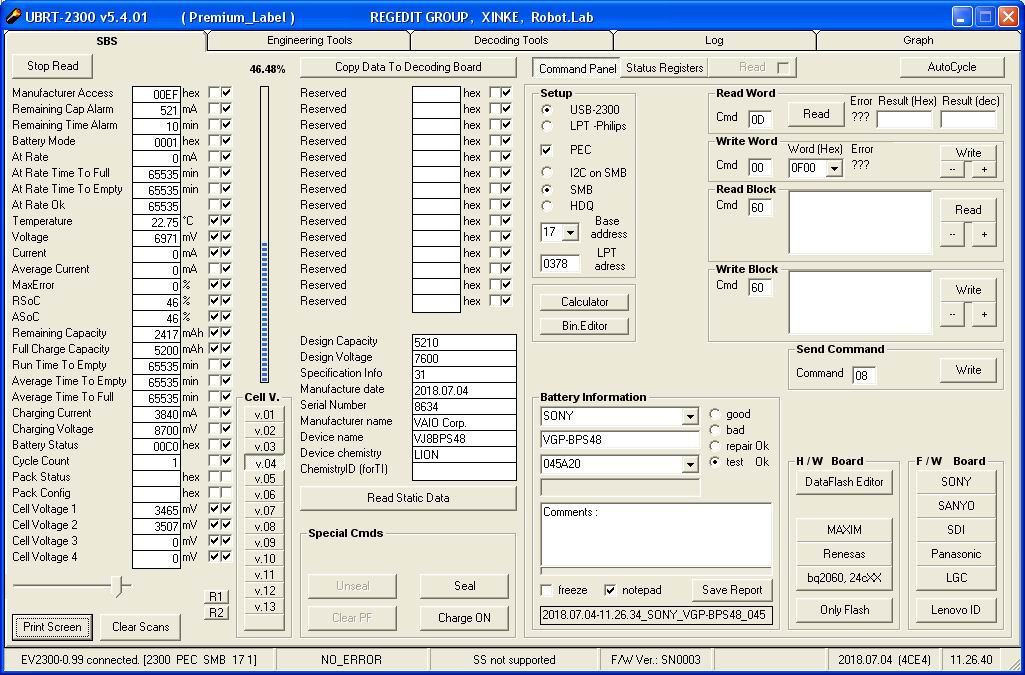1025x675 pixels.
Task: Click the charge level progress bar
Action: [264, 234]
